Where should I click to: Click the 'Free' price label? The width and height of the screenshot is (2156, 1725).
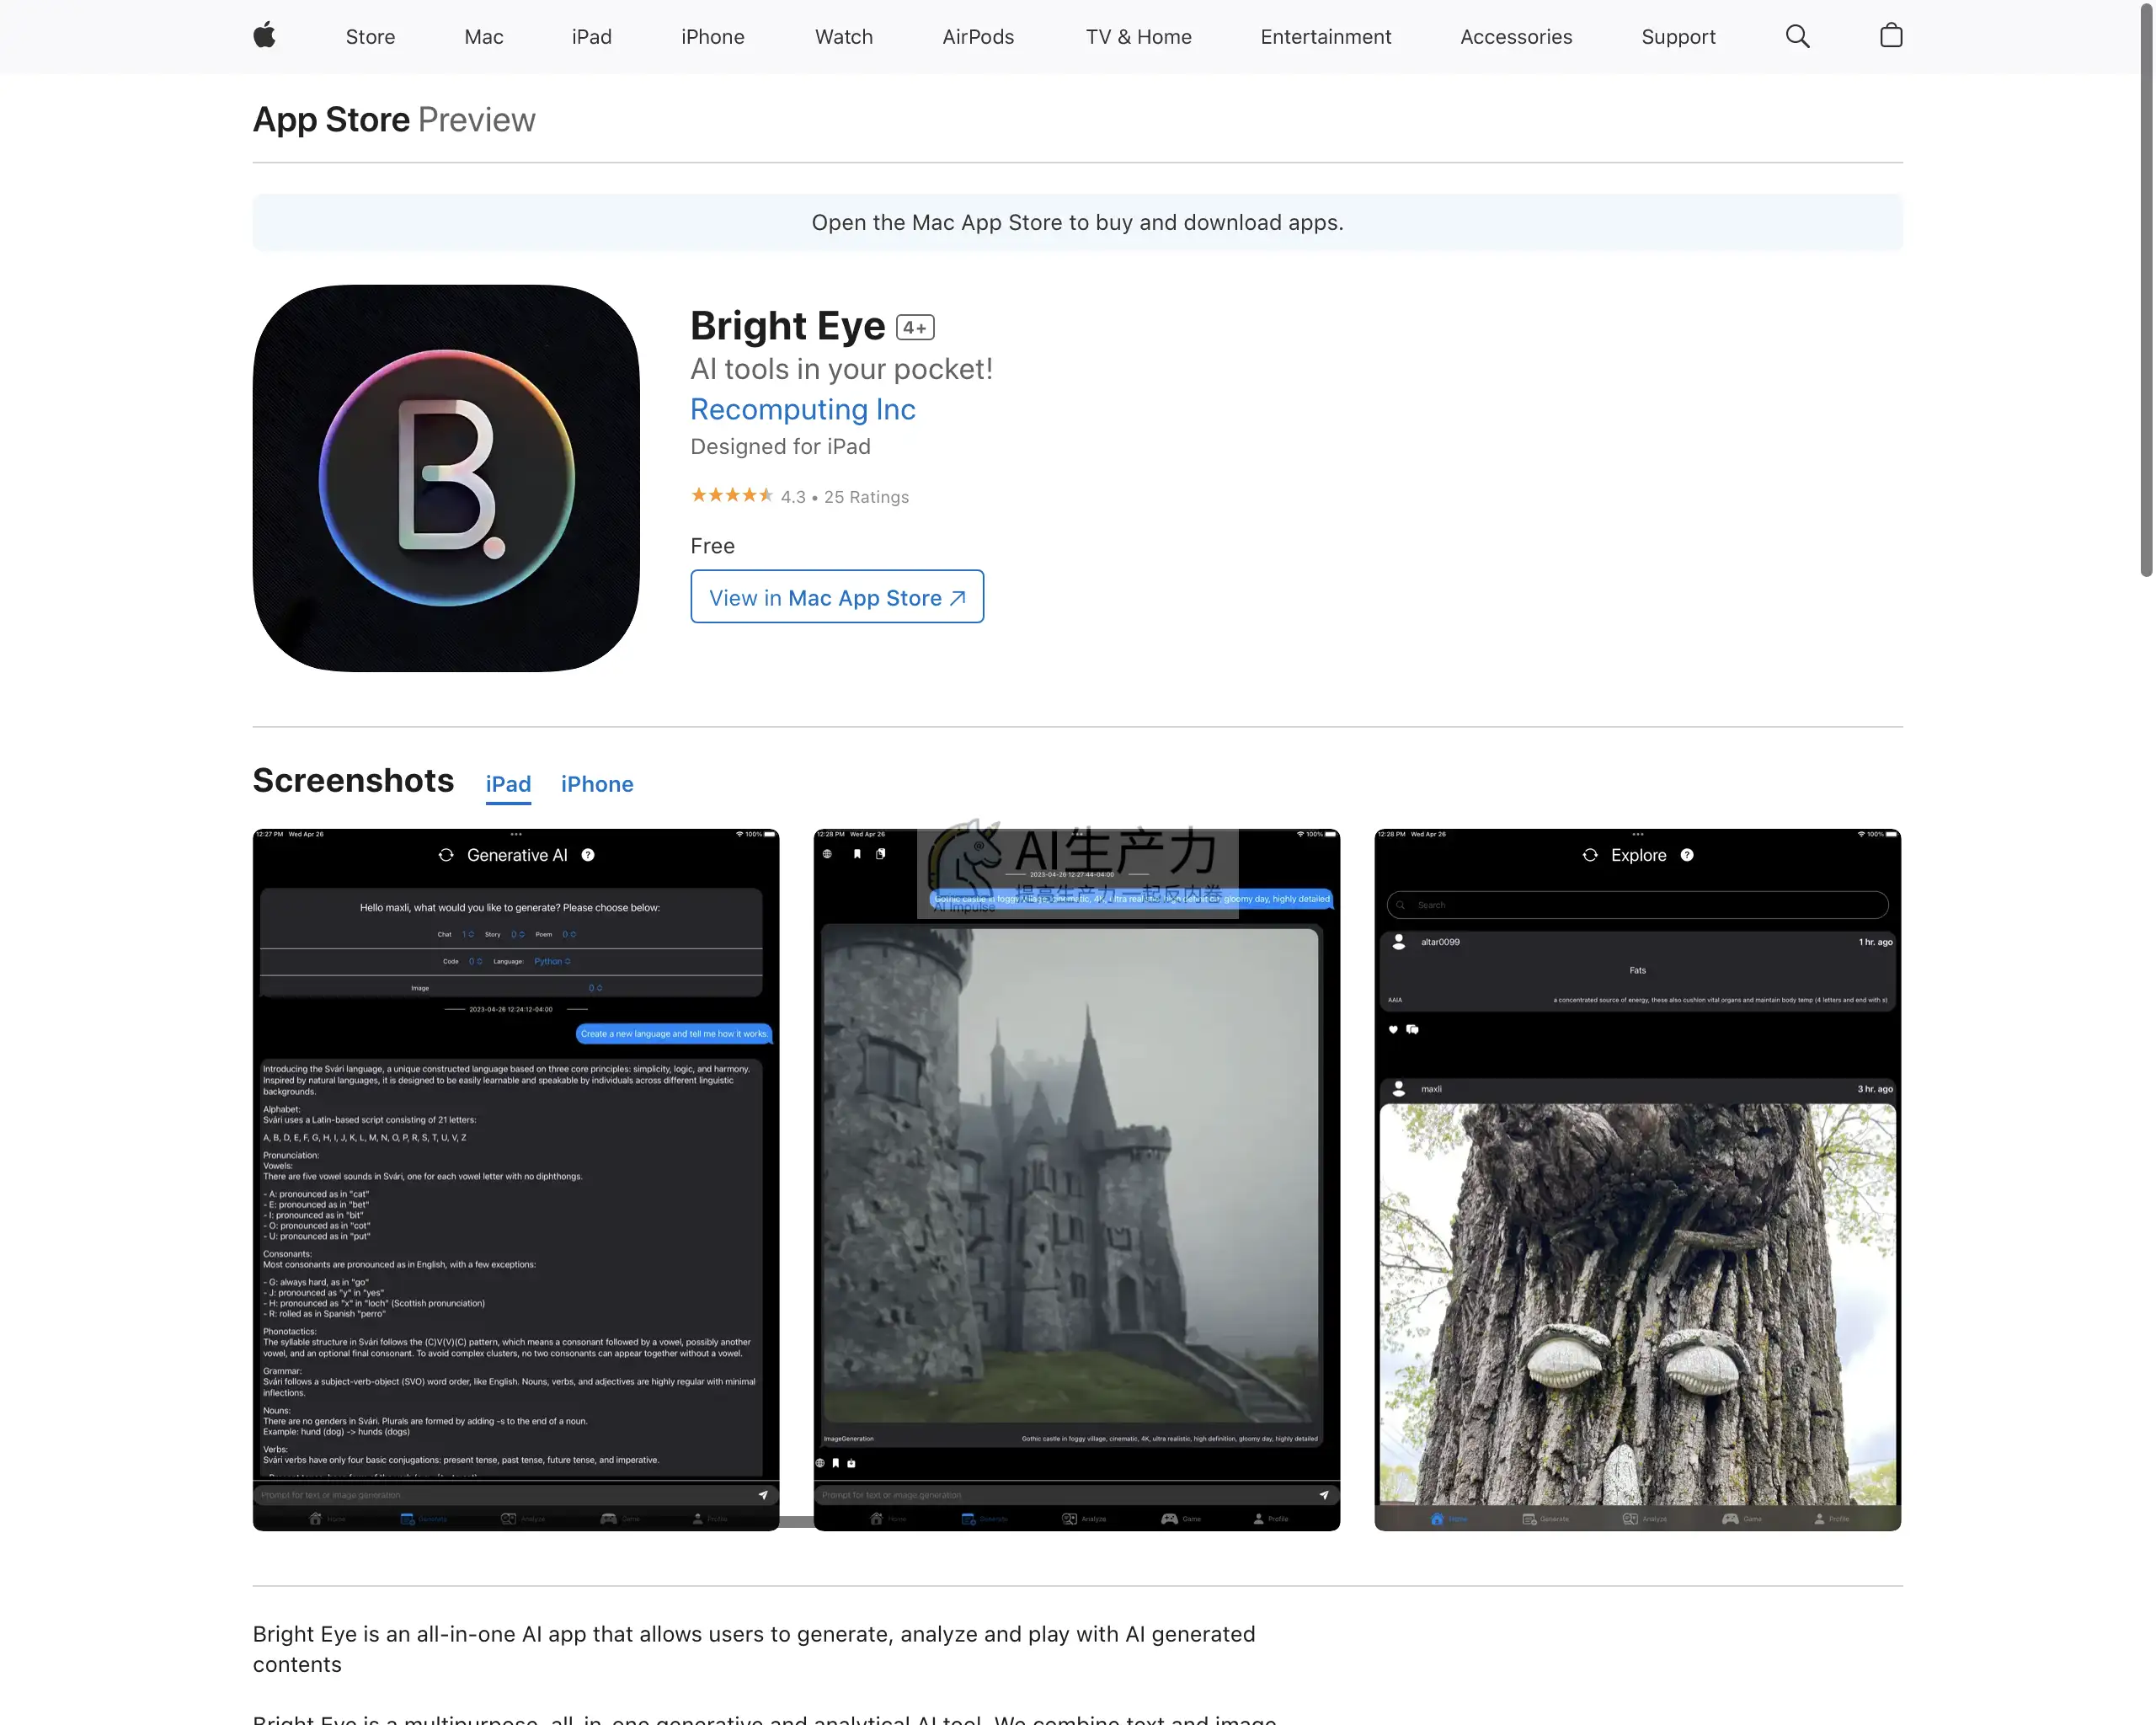click(713, 546)
